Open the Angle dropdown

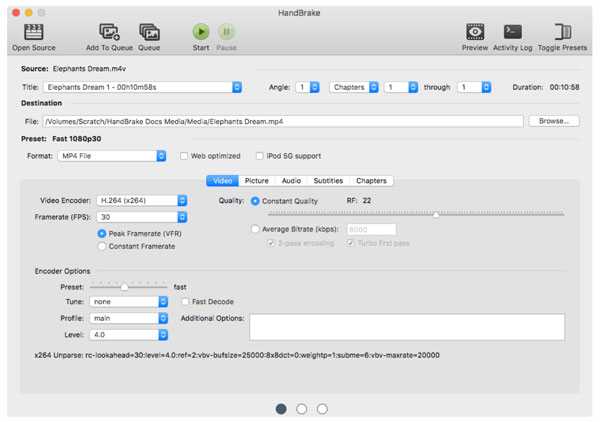[307, 87]
